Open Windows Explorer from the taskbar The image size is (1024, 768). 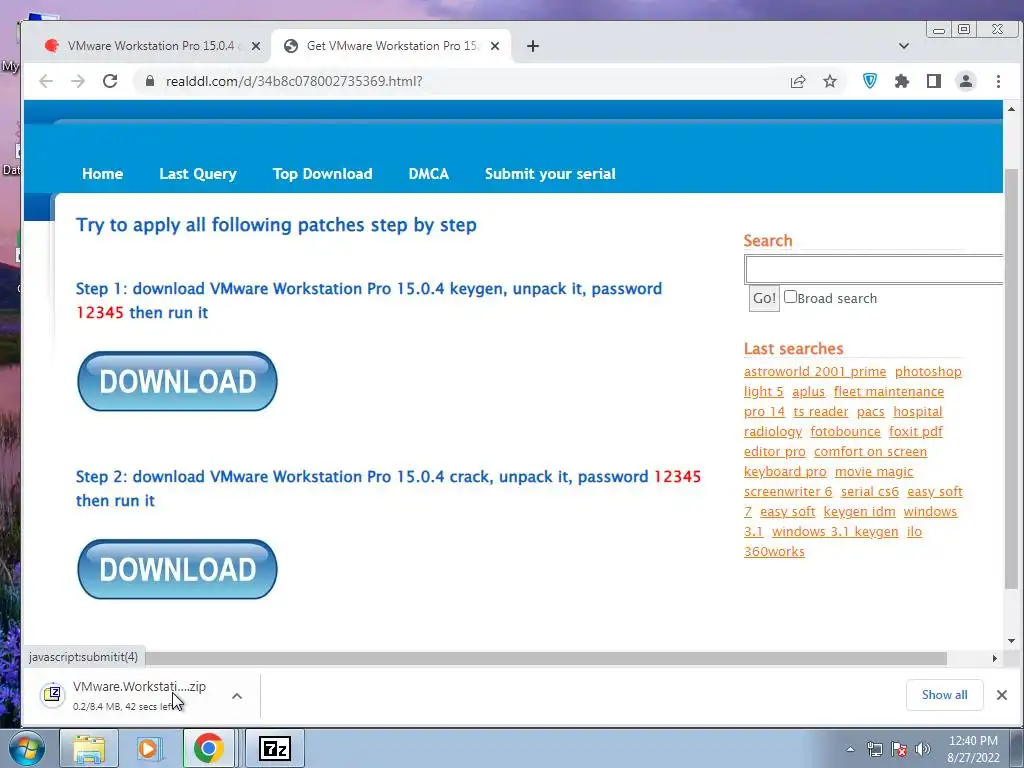(x=89, y=749)
